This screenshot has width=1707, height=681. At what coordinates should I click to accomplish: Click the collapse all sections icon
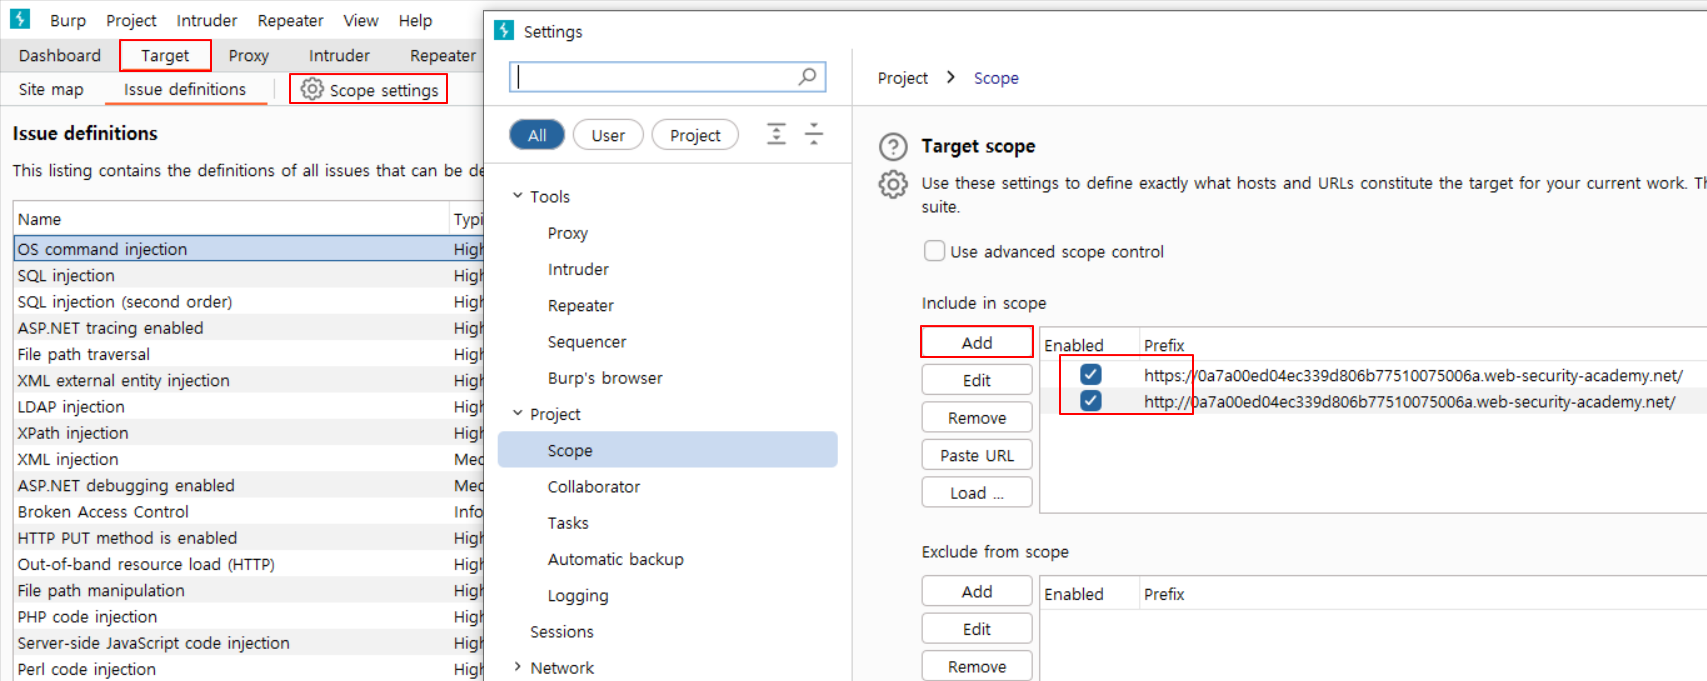click(x=814, y=134)
